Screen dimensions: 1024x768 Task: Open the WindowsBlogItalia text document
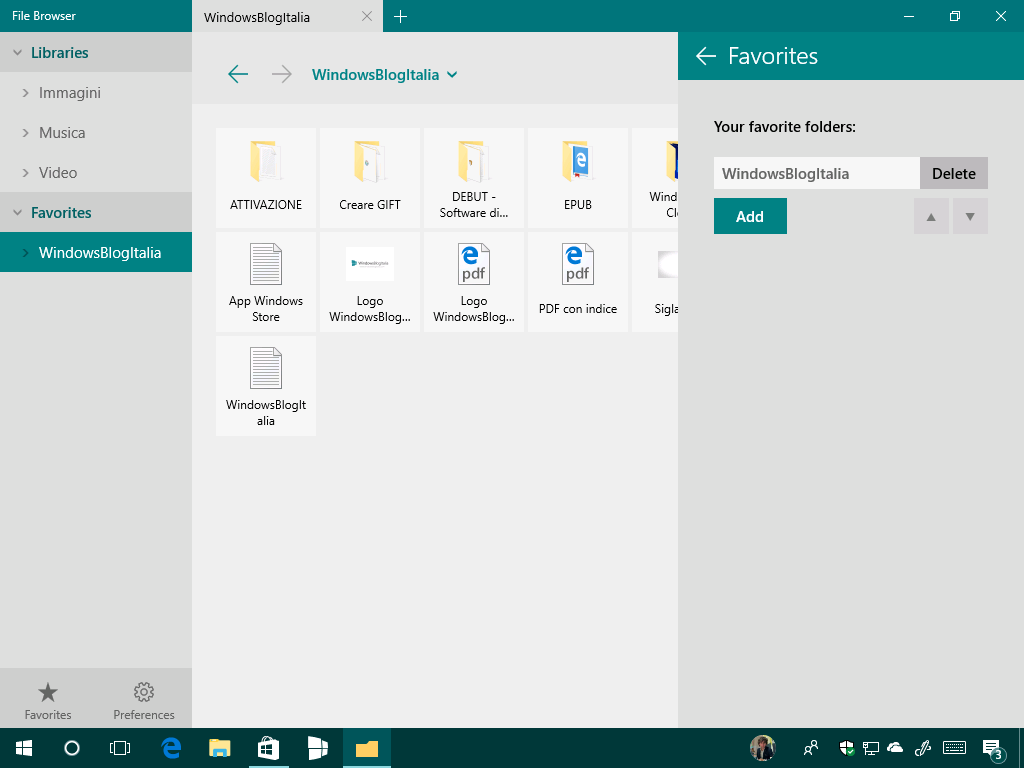(x=266, y=385)
